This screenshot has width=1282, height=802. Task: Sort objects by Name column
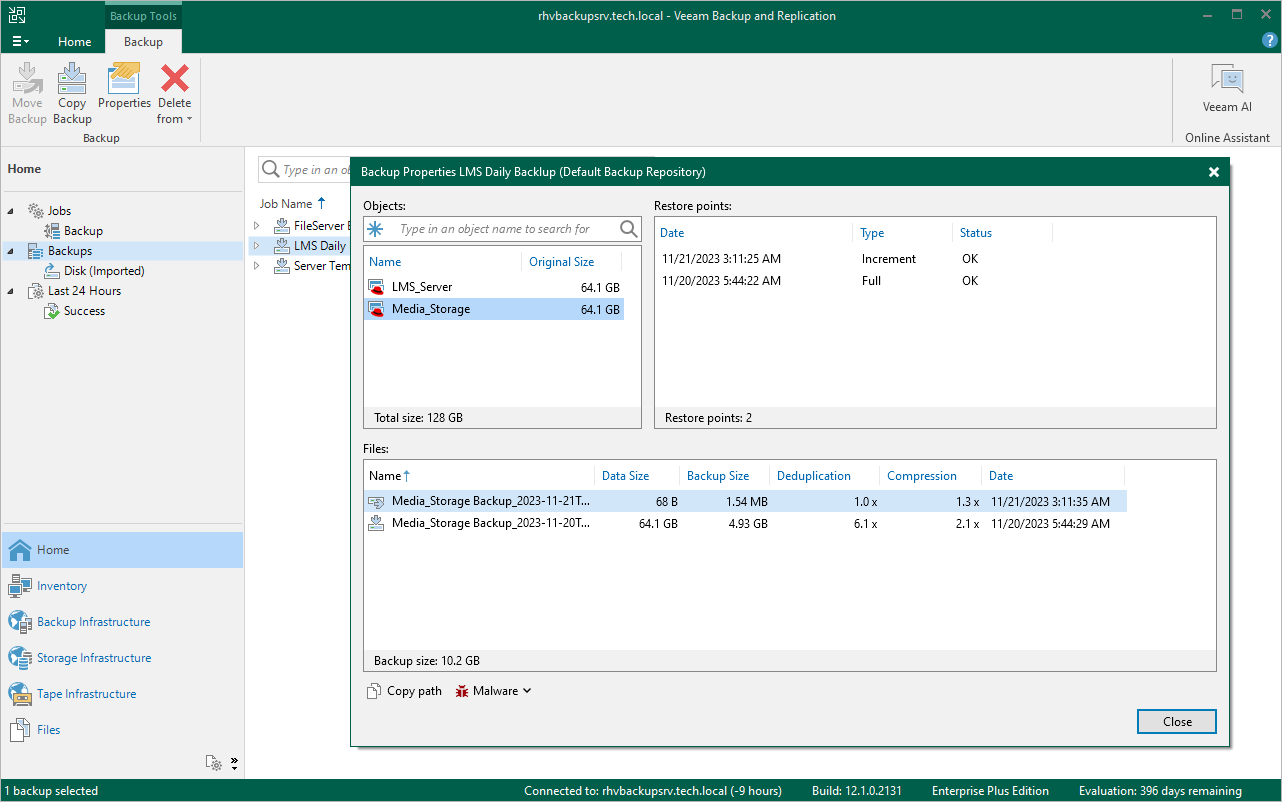click(385, 262)
